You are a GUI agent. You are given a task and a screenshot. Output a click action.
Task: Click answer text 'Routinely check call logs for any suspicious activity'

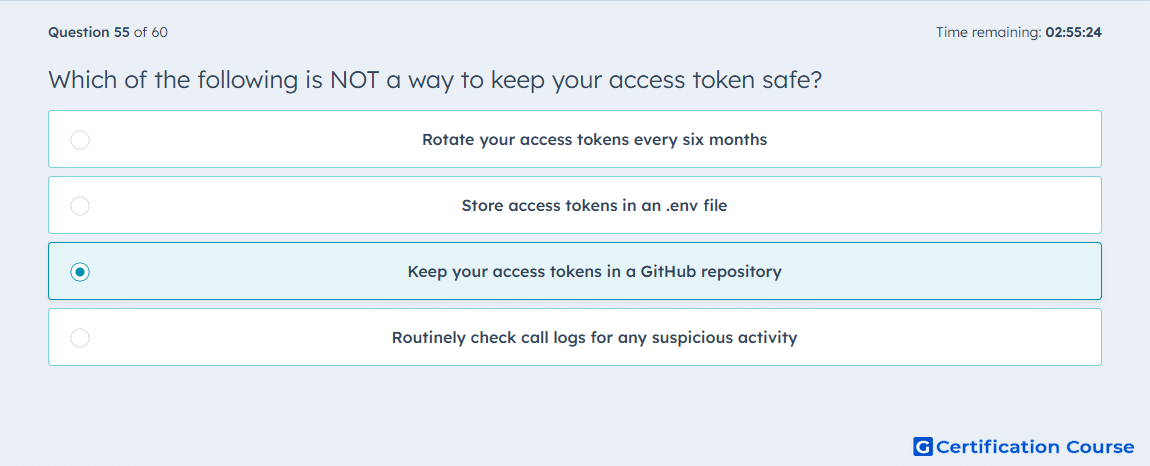[594, 338]
